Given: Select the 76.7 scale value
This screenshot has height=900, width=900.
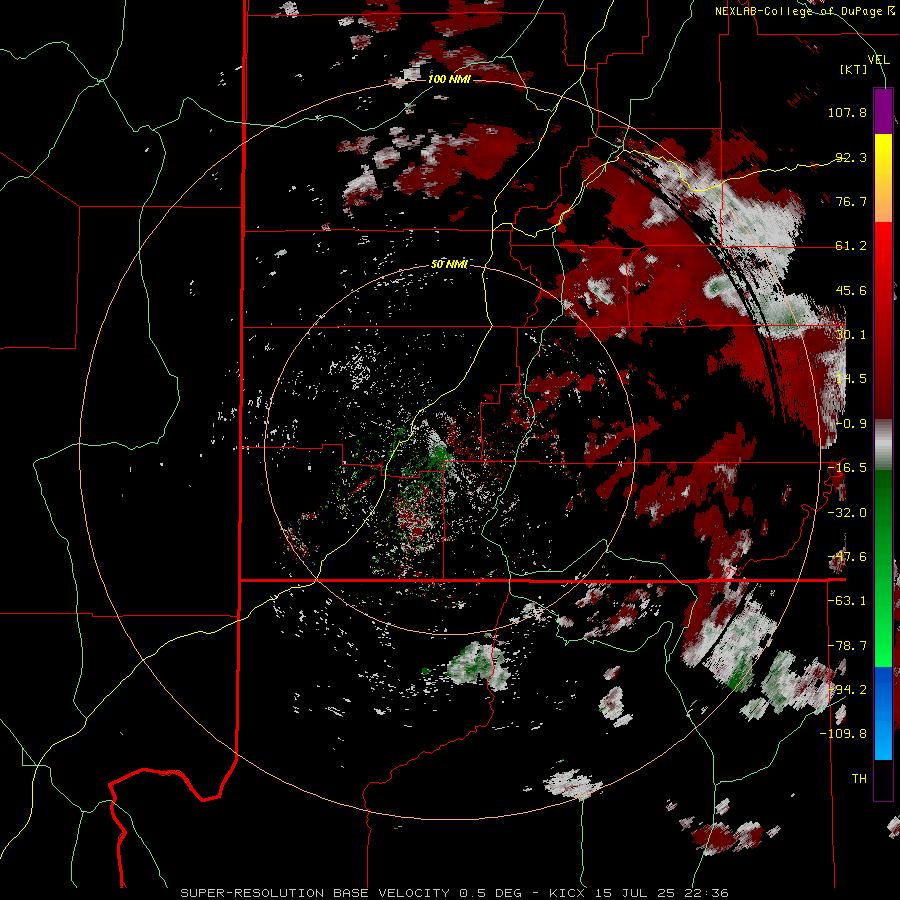Looking at the screenshot, I should tap(851, 201).
